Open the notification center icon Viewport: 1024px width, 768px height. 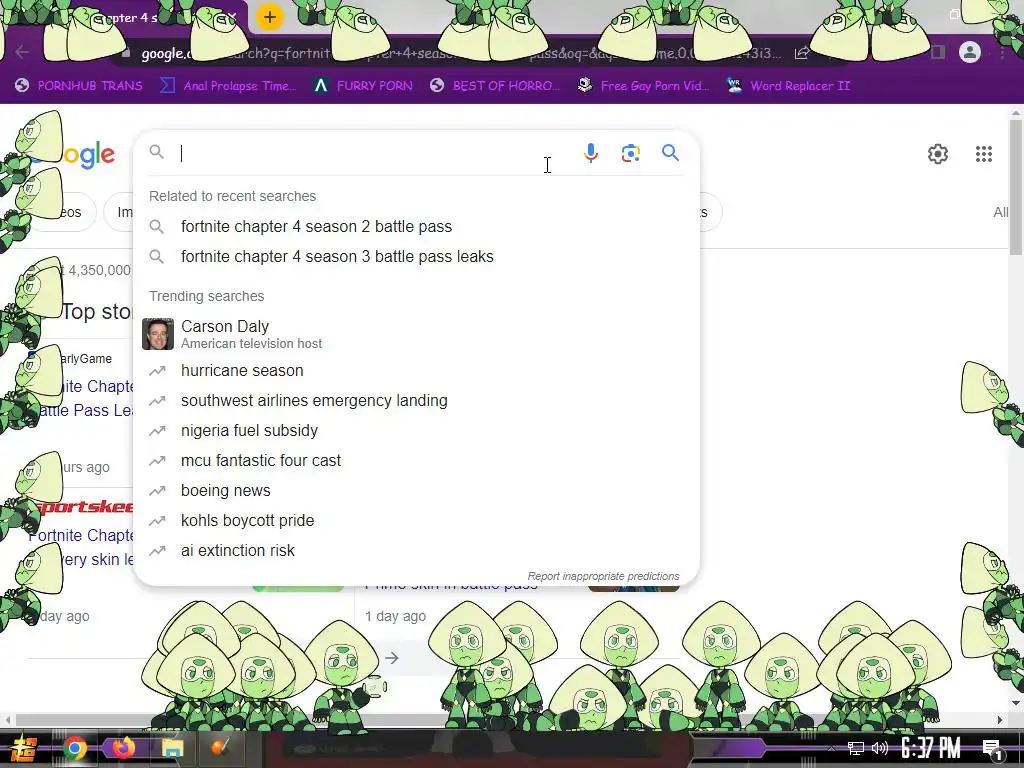[993, 750]
